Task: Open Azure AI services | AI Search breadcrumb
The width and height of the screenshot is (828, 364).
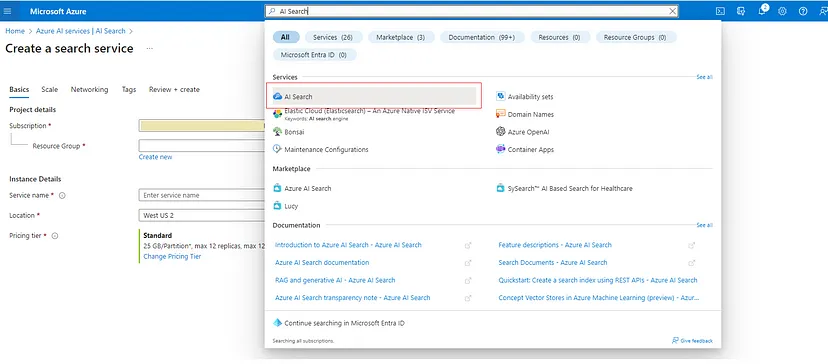Action: [x=81, y=31]
